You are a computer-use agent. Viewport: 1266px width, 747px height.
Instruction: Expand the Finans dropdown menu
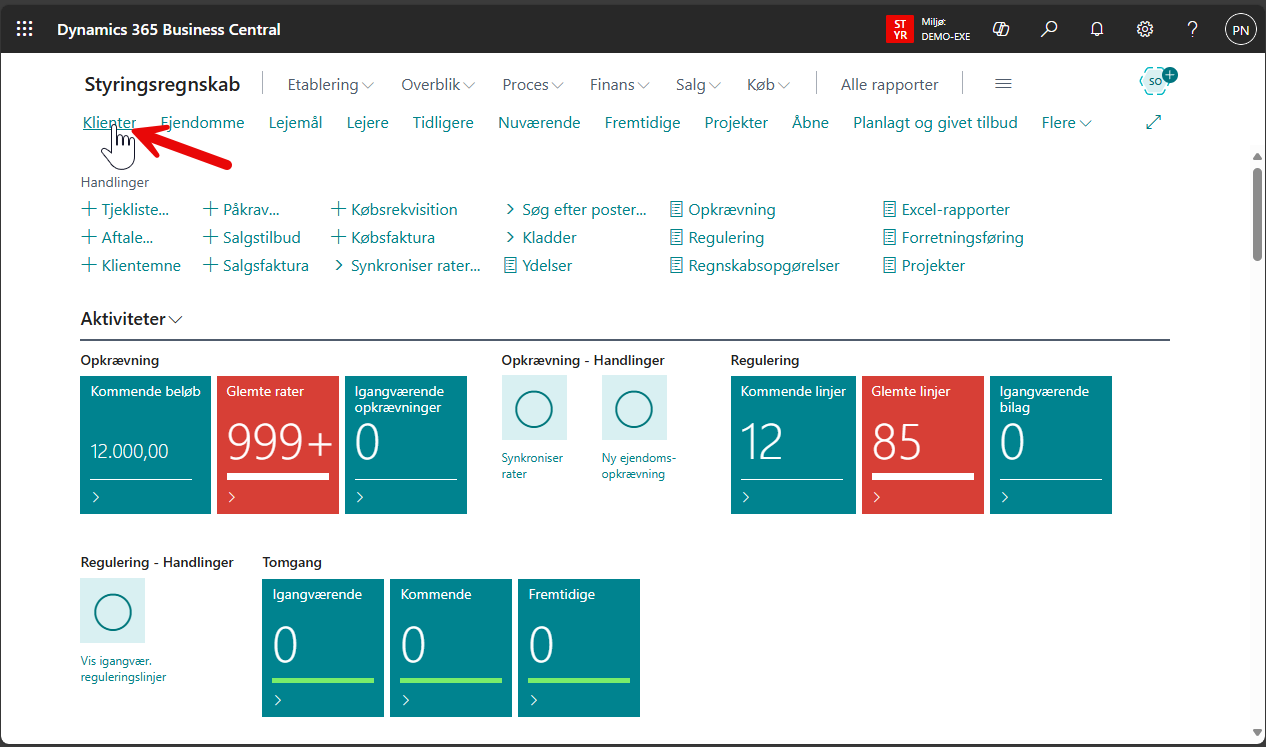click(619, 85)
